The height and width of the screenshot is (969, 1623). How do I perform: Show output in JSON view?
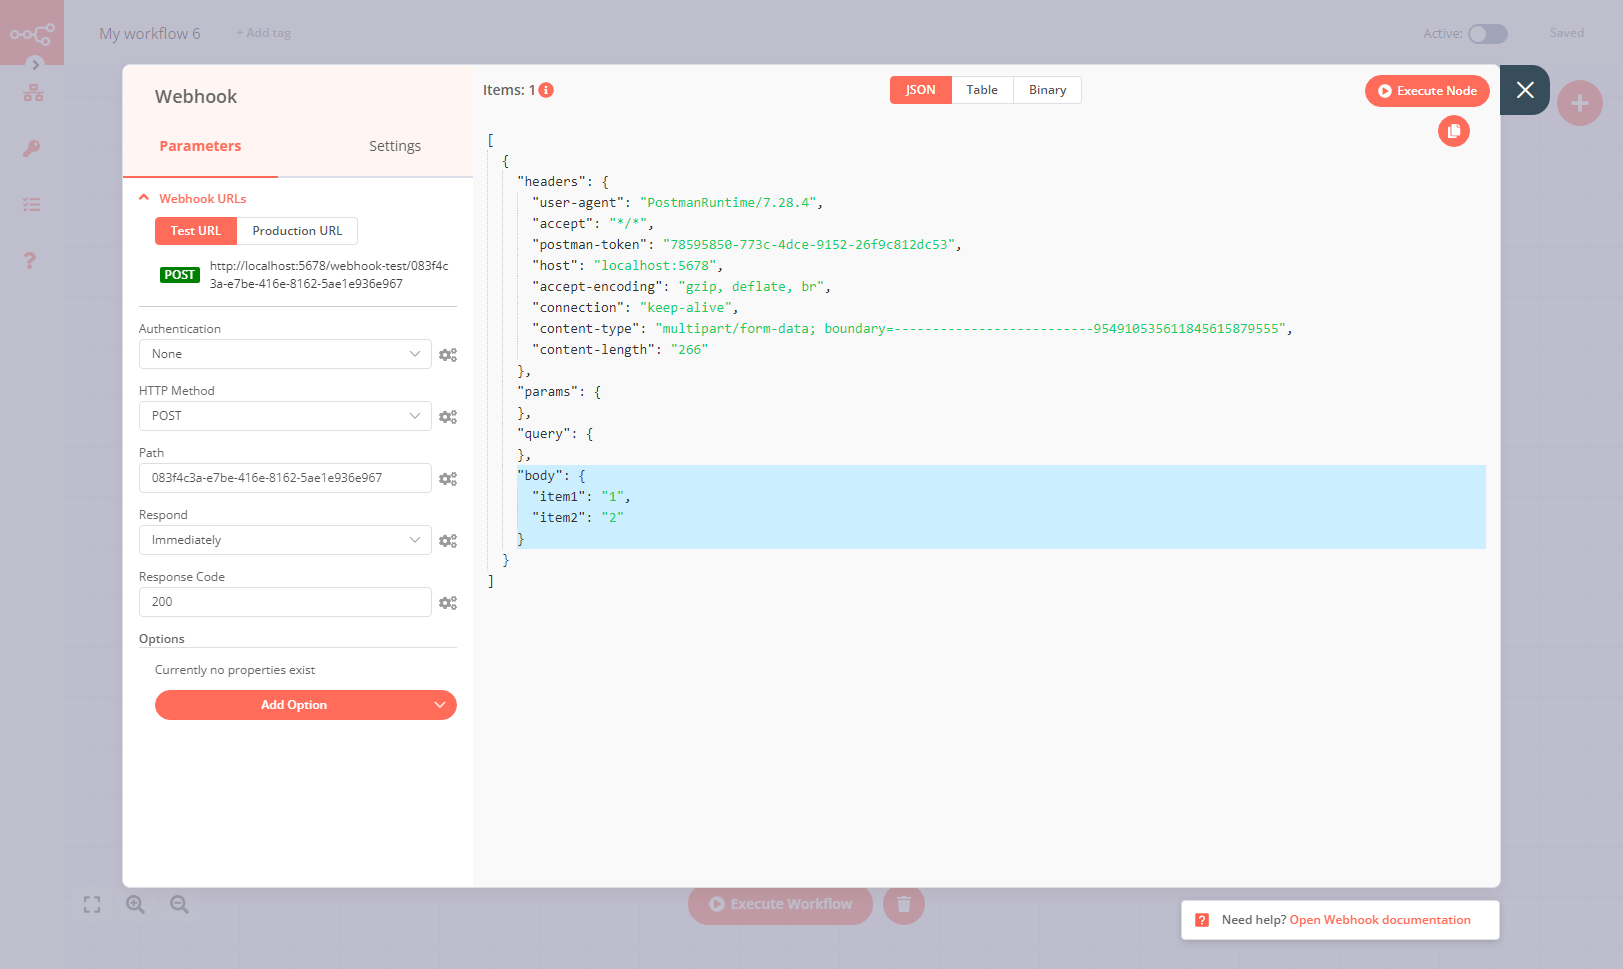tap(921, 90)
